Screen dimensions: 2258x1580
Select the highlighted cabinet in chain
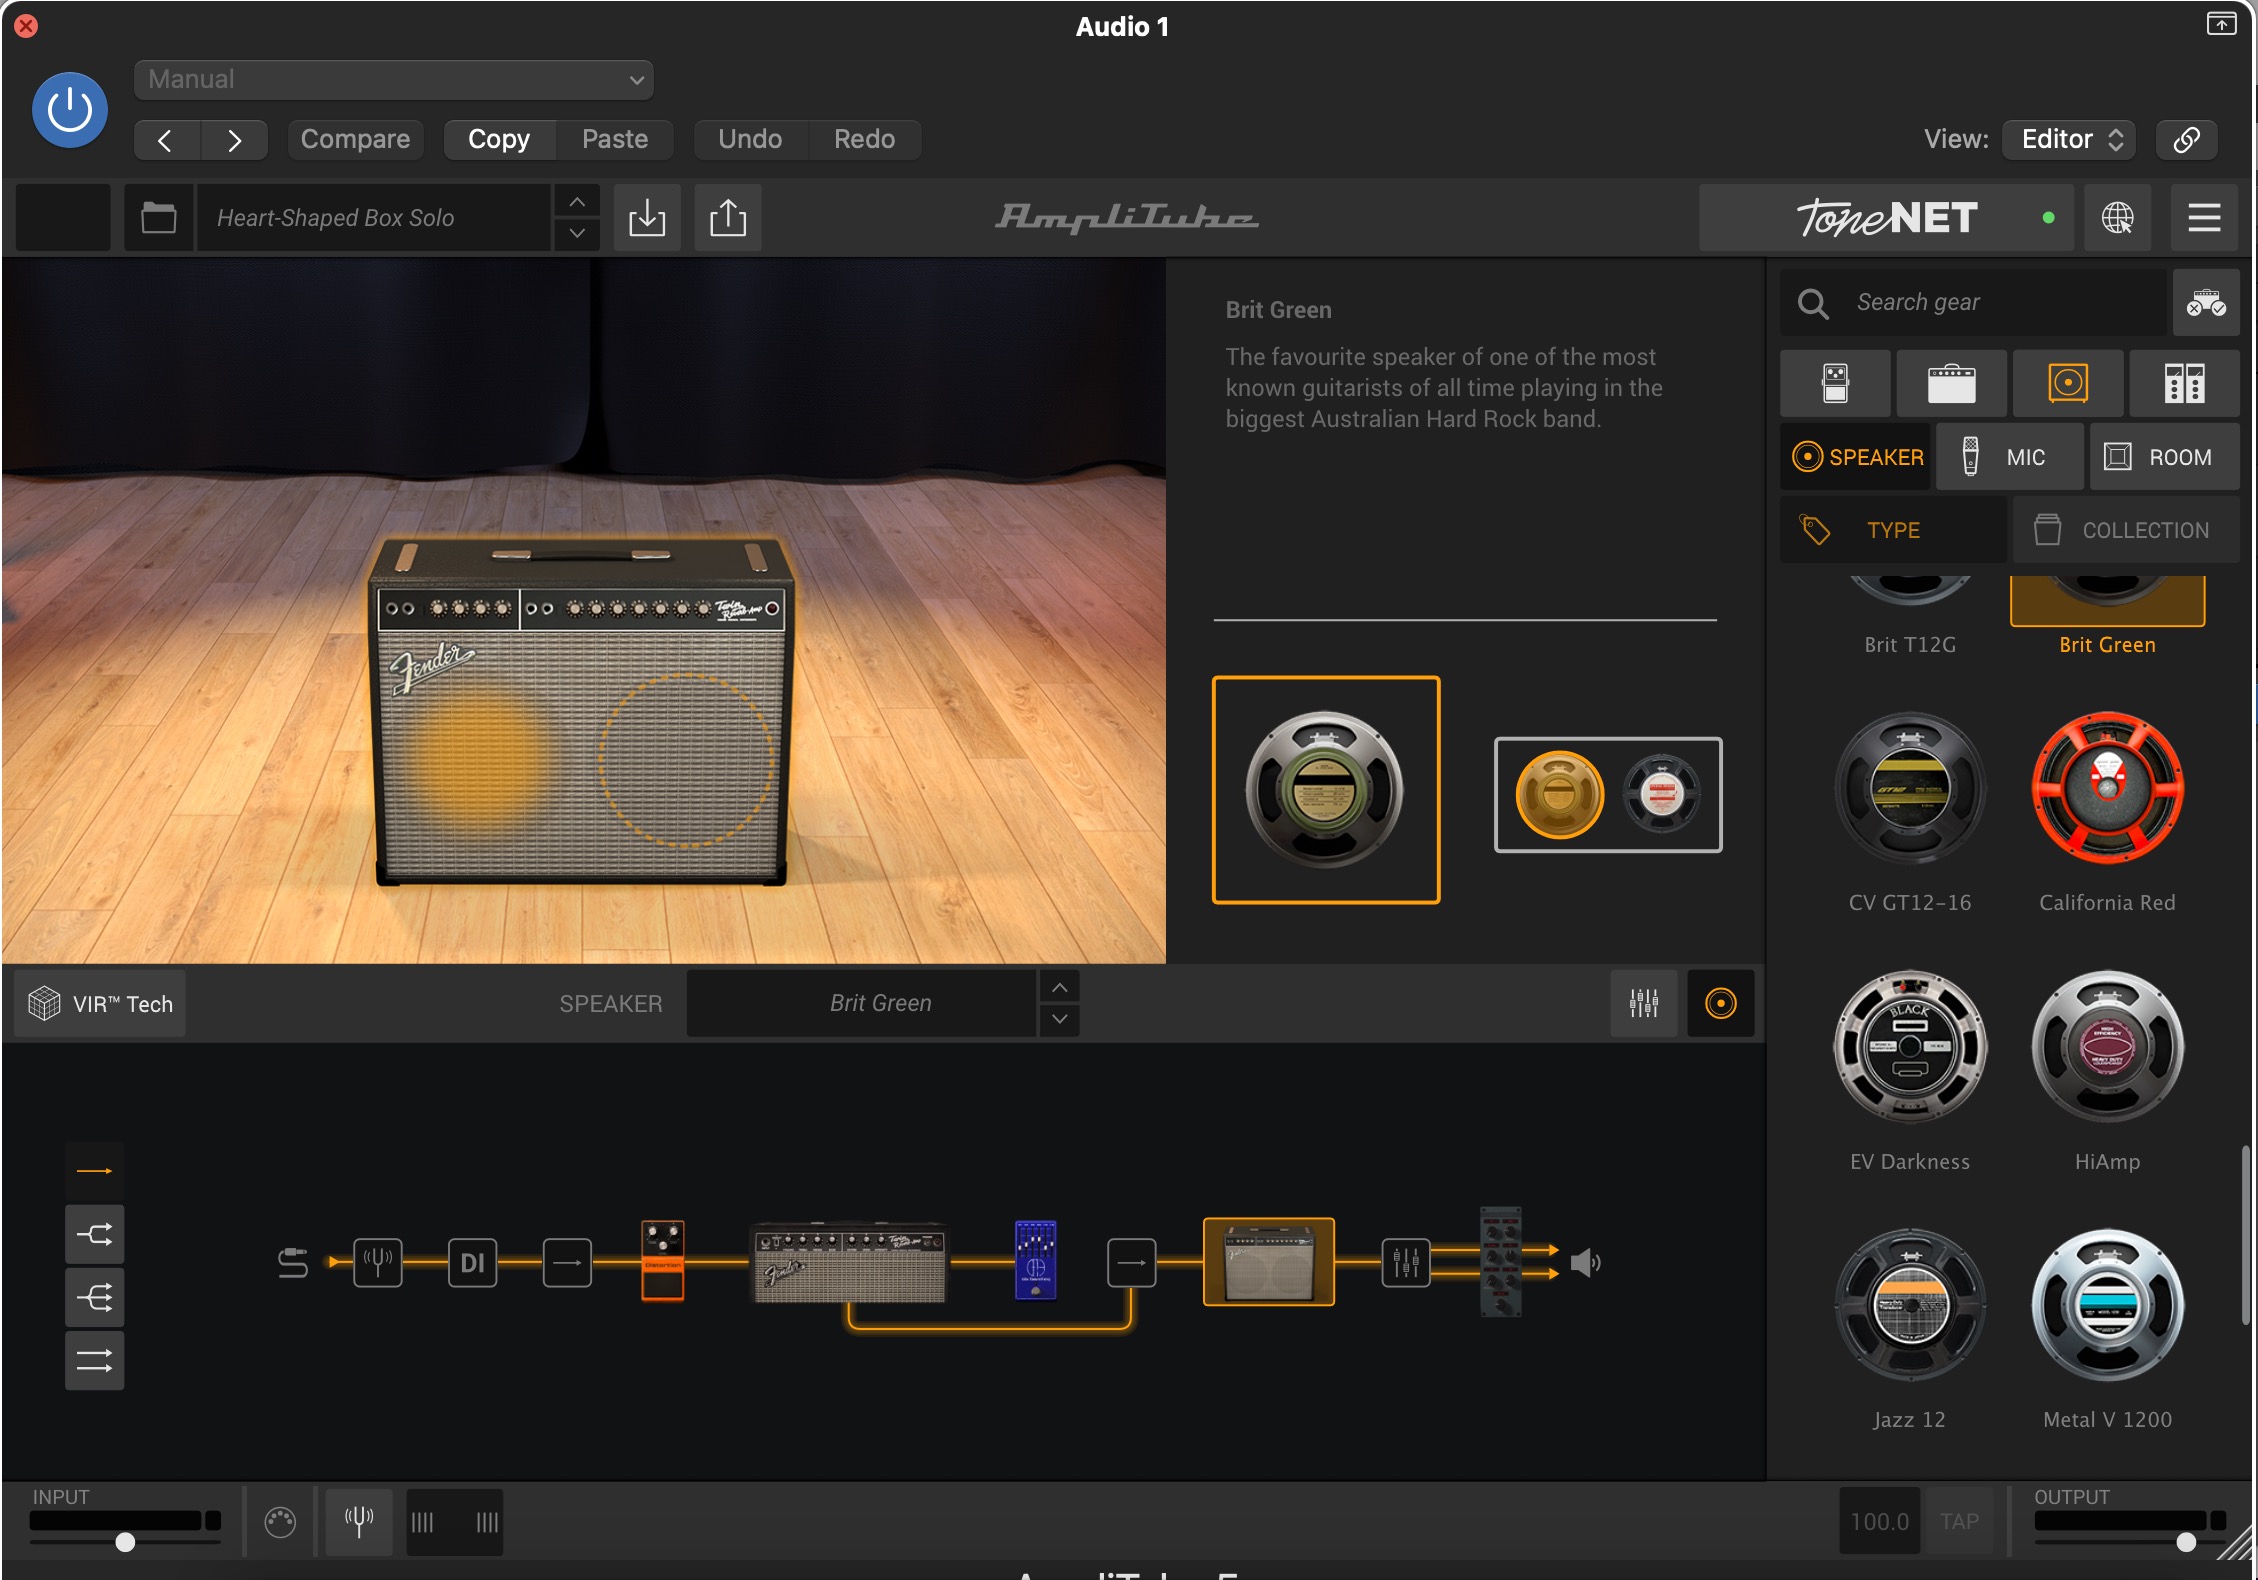point(1268,1262)
